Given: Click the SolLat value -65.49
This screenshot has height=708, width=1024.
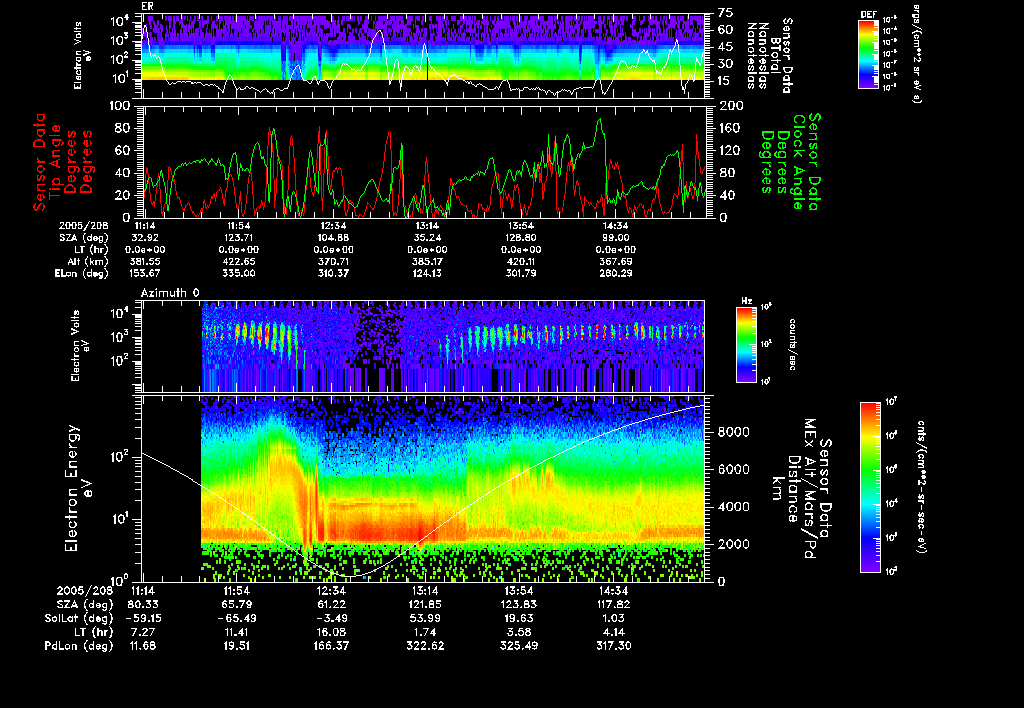Looking at the screenshot, I should click(237, 619).
